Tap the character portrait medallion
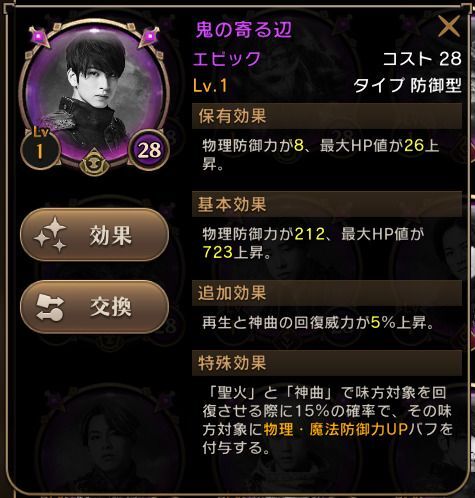Viewport: 475px width, 498px height. [95, 95]
